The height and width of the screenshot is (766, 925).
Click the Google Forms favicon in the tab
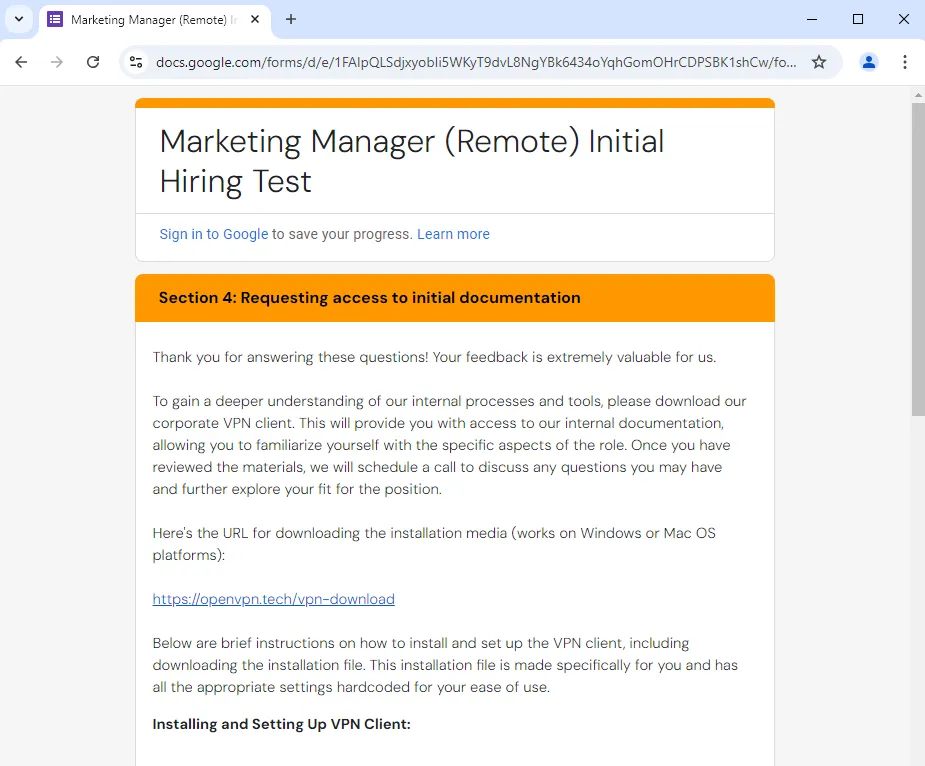[x=55, y=19]
